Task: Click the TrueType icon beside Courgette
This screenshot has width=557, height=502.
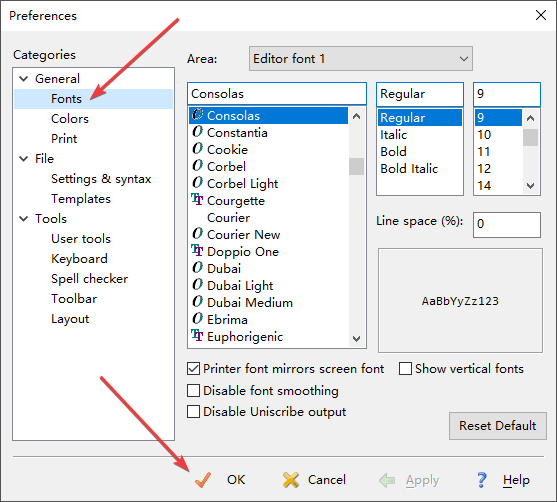Action: click(197, 200)
